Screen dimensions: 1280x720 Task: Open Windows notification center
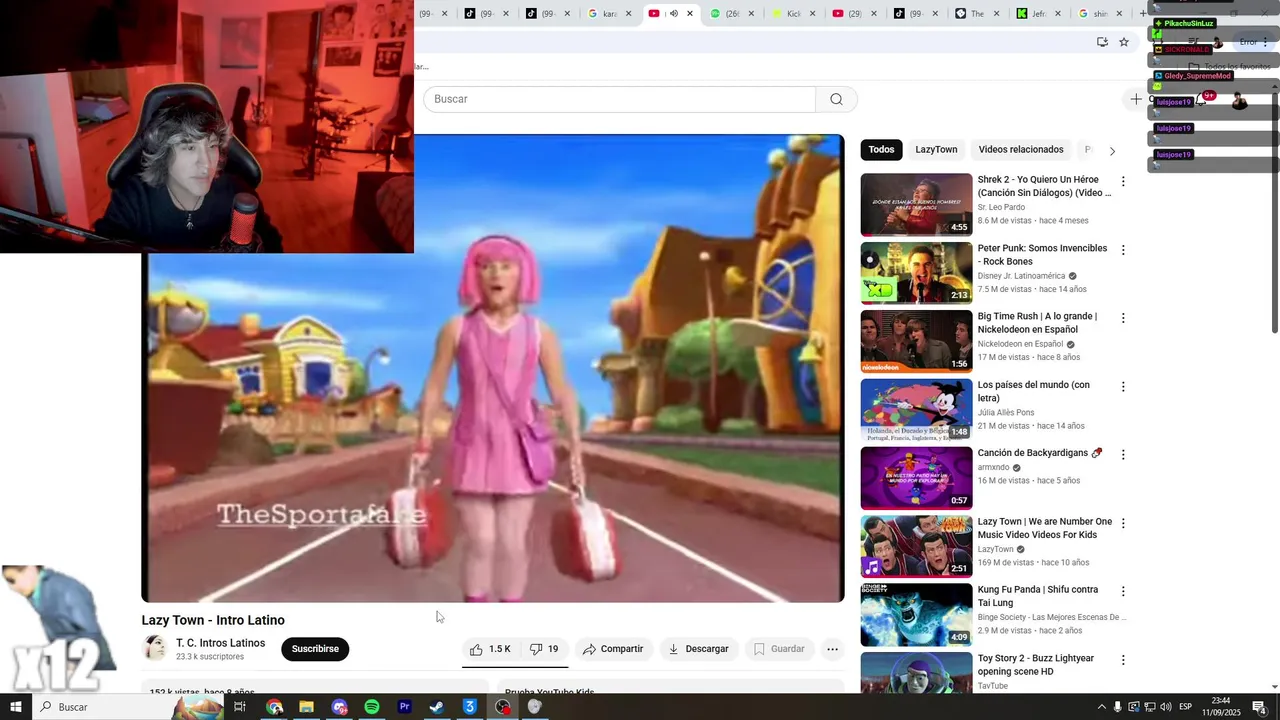pyautogui.click(x=1259, y=707)
